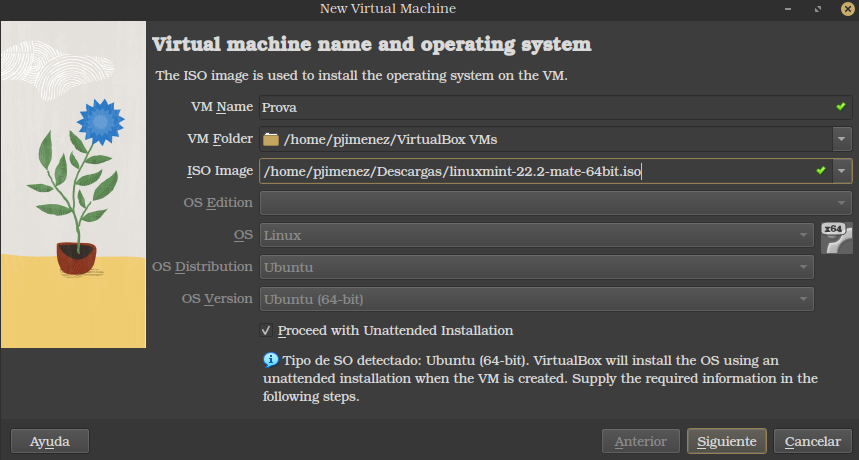859x460 pixels.
Task: Click the blue info icon beside detected OS message
Action: point(270,359)
